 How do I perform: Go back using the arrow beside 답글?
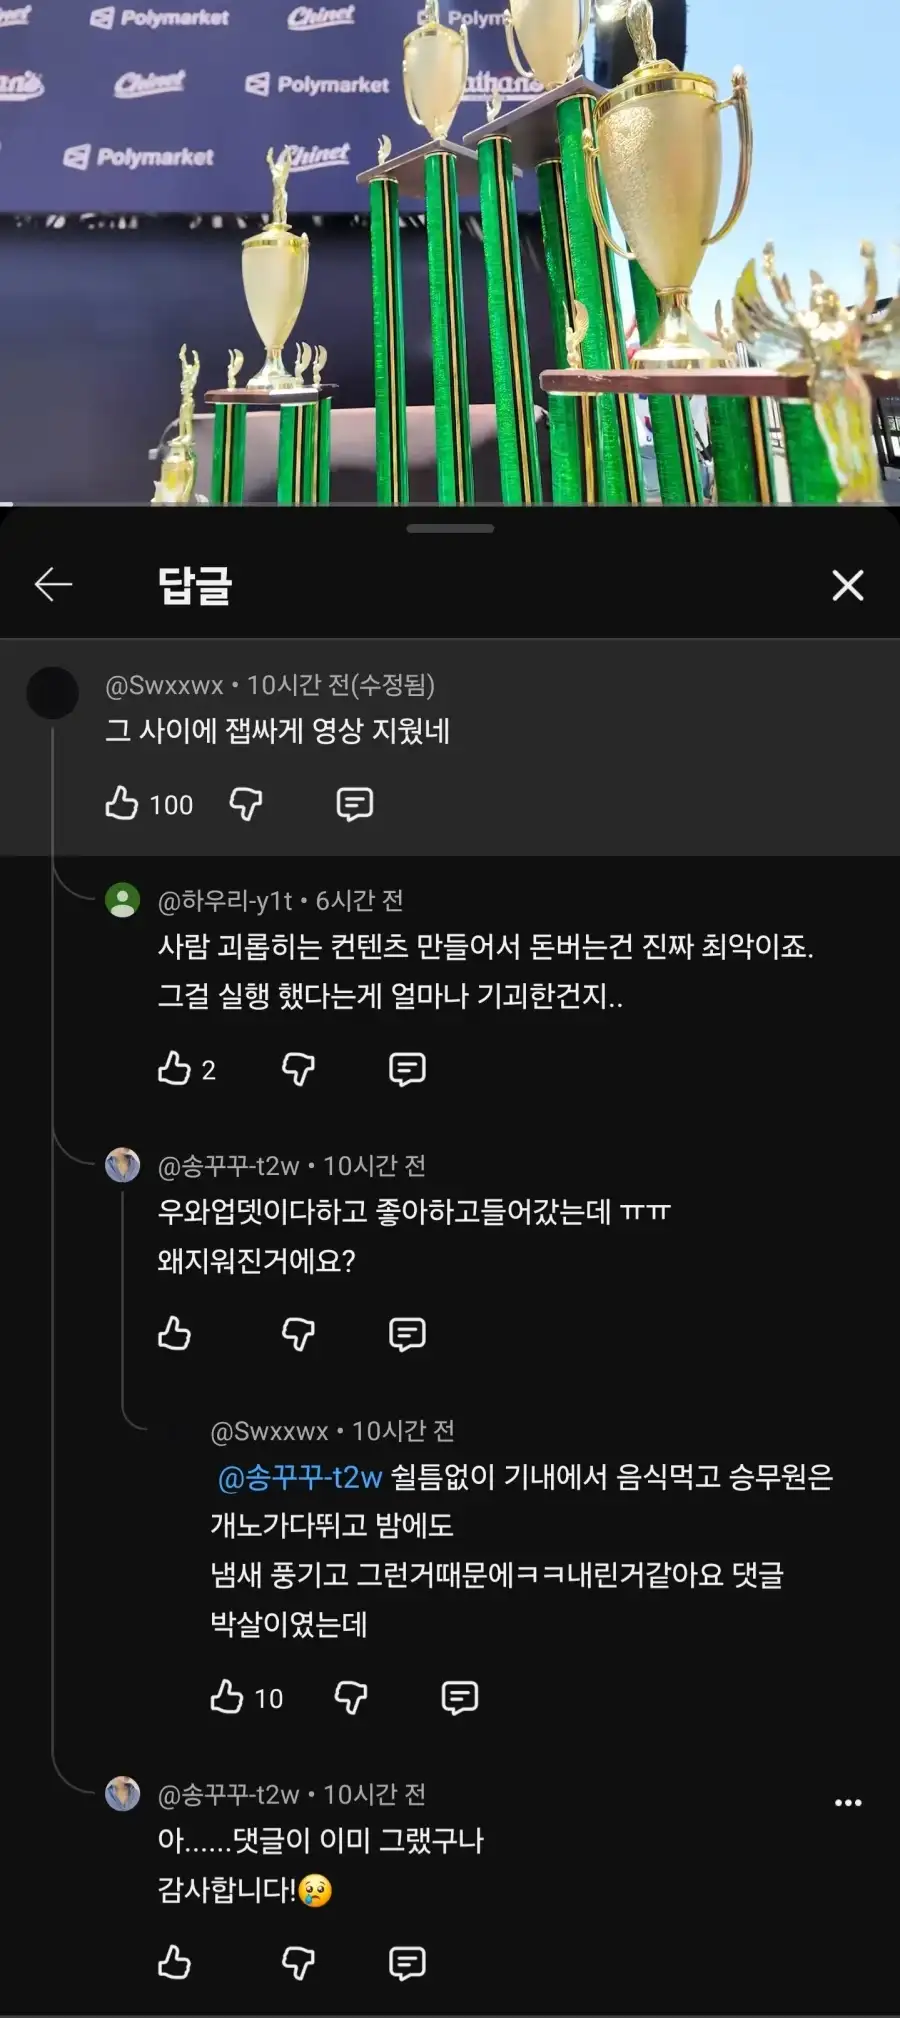click(x=53, y=584)
